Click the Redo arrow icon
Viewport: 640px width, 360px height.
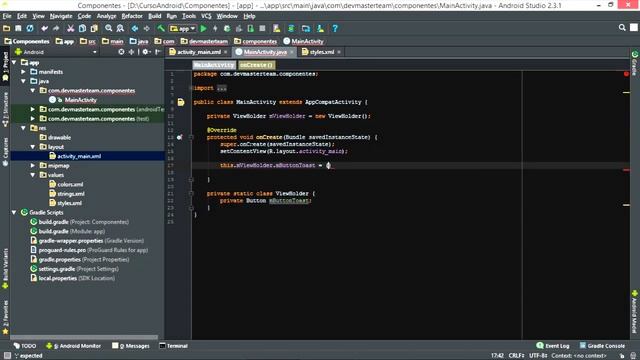56,29
